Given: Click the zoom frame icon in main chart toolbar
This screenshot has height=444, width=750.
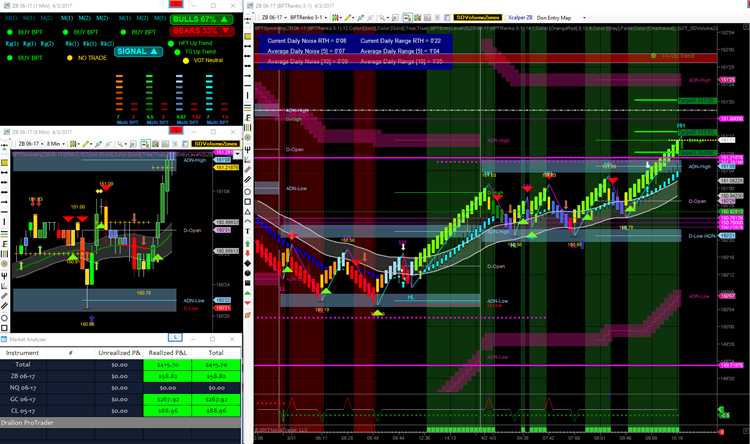Looking at the screenshot, I should pos(395,17).
